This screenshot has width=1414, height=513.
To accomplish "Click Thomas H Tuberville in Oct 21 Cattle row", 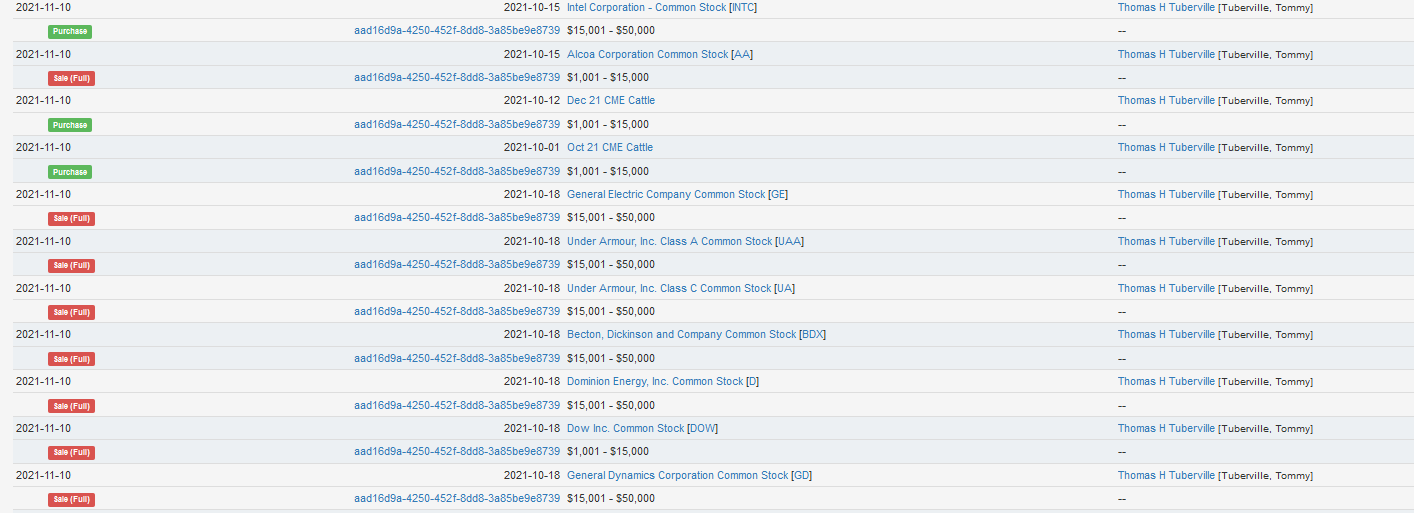I will click(1166, 147).
